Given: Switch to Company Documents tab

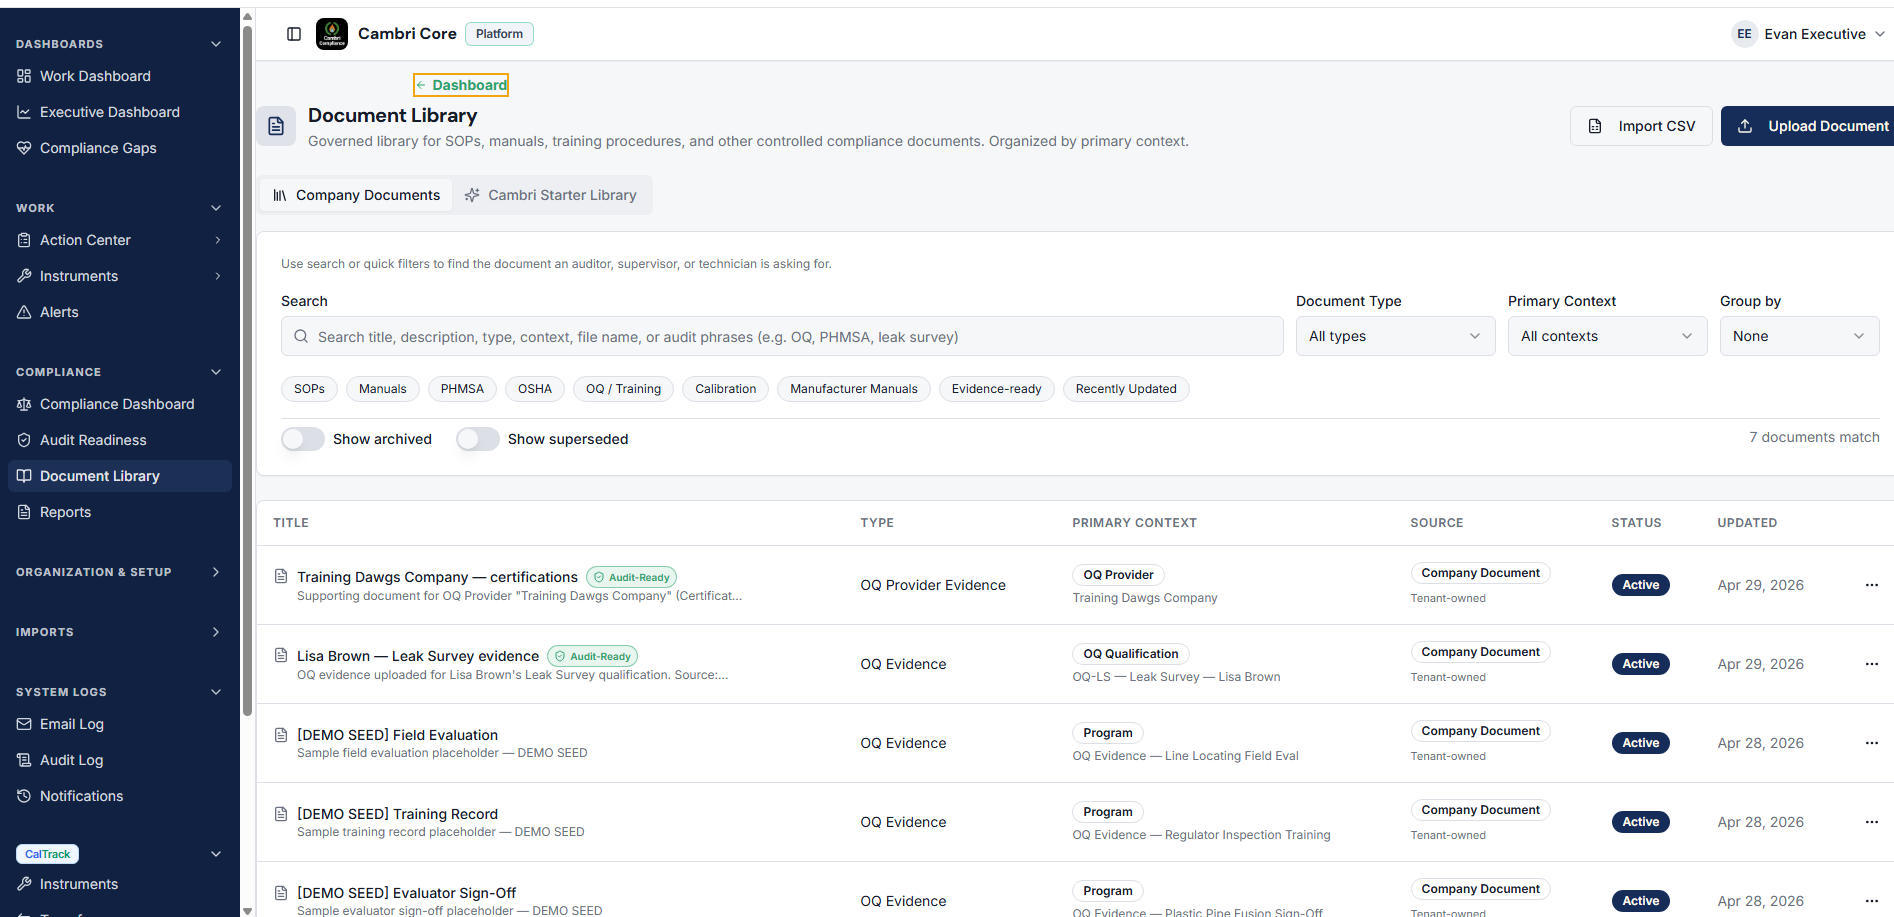Looking at the screenshot, I should pos(357,195).
